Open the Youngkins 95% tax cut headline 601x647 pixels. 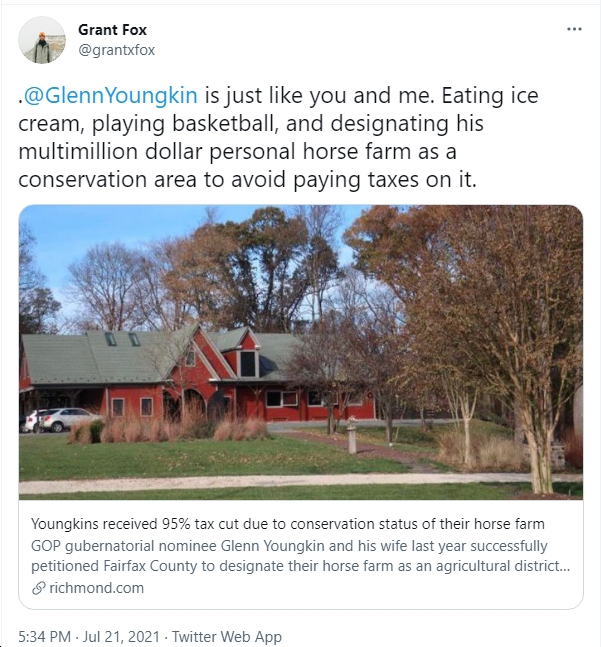(x=288, y=524)
